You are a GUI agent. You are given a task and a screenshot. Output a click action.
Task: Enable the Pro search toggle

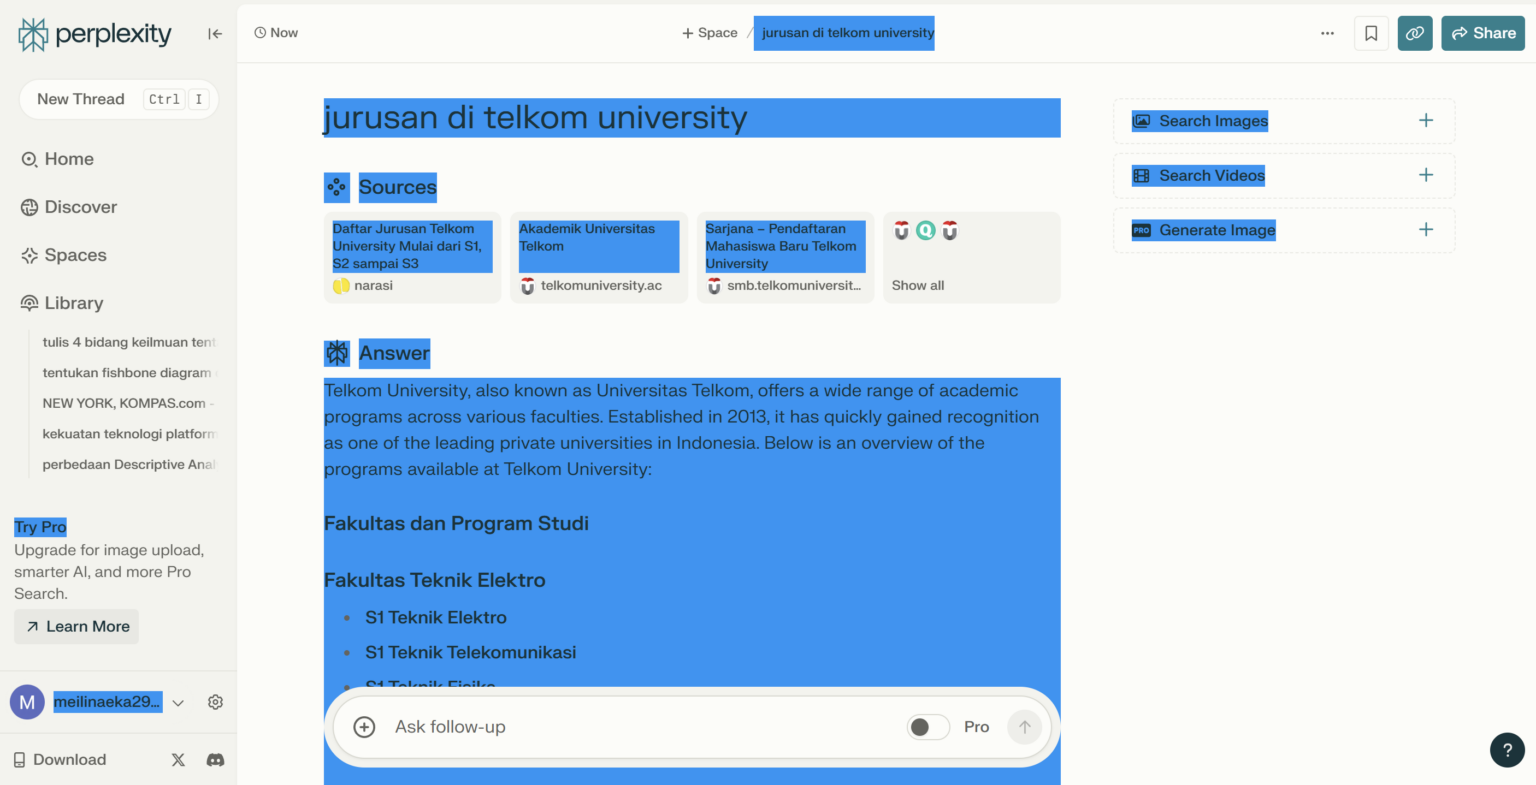tap(928, 727)
